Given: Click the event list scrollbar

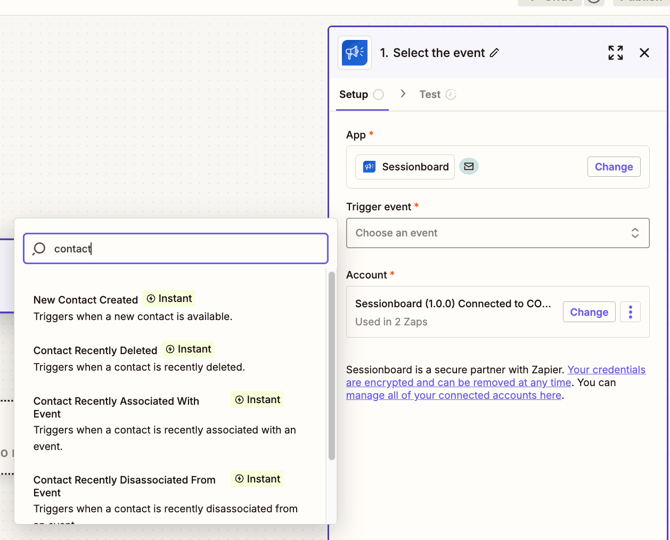Looking at the screenshot, I should 331,366.
